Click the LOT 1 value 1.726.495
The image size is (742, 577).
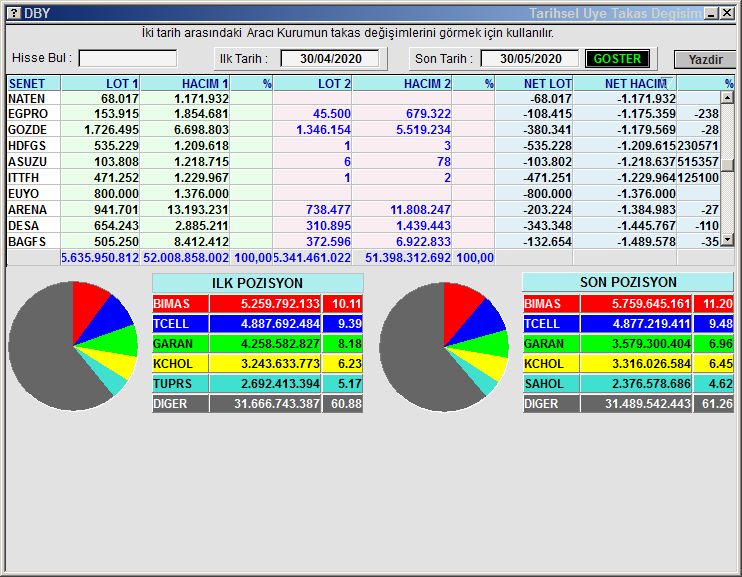coord(111,130)
